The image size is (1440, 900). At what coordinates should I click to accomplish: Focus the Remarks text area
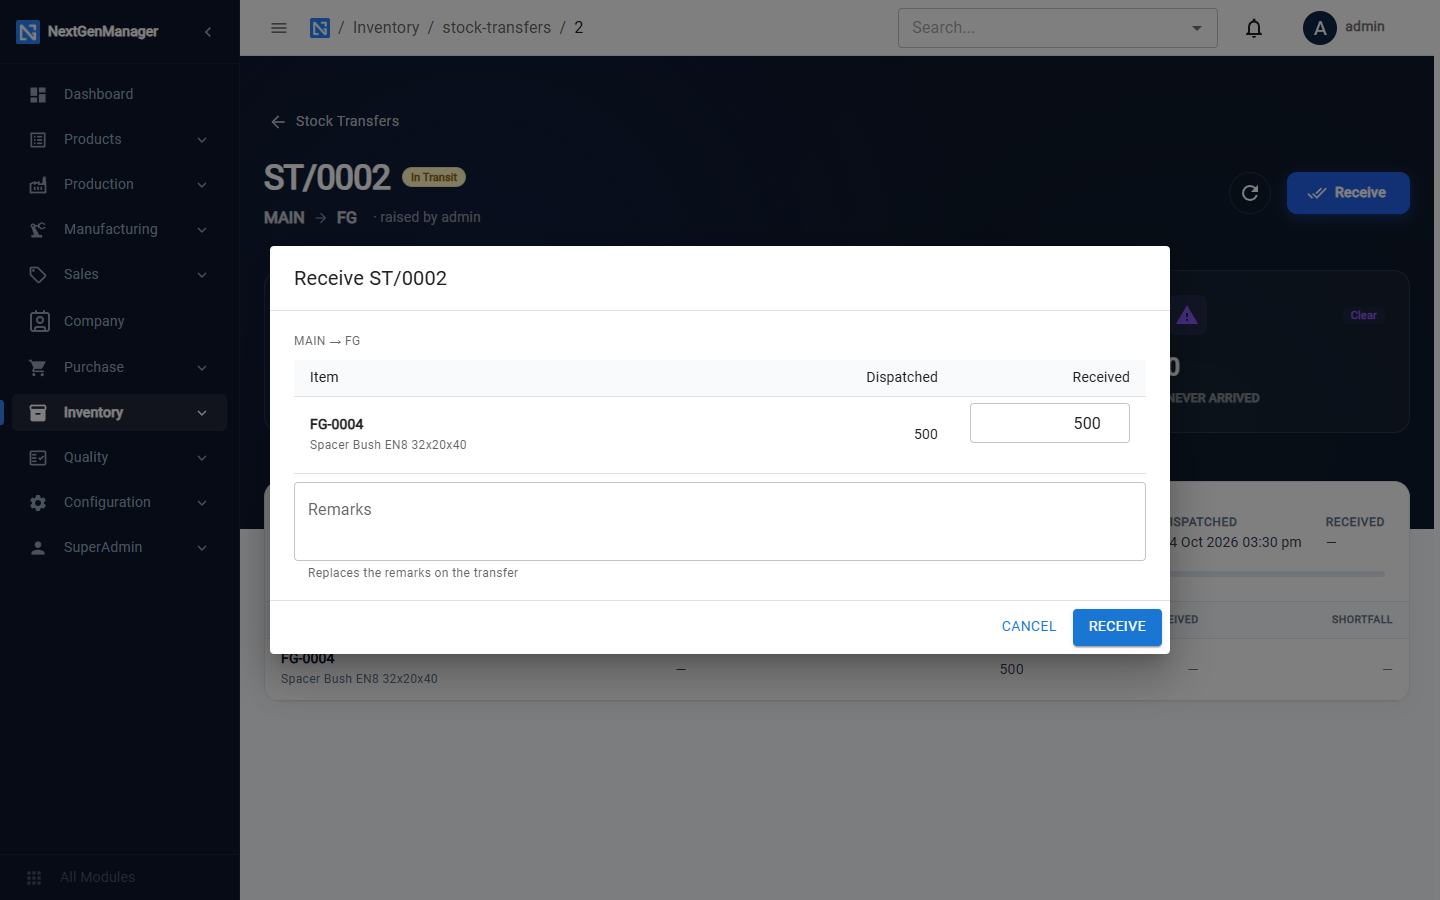click(x=720, y=521)
